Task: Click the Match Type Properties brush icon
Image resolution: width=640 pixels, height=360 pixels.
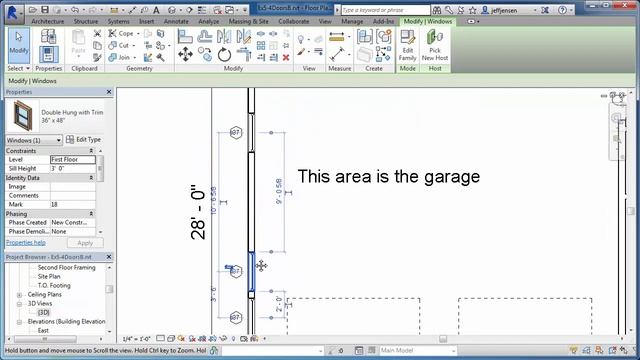Action: pyautogui.click(x=97, y=58)
